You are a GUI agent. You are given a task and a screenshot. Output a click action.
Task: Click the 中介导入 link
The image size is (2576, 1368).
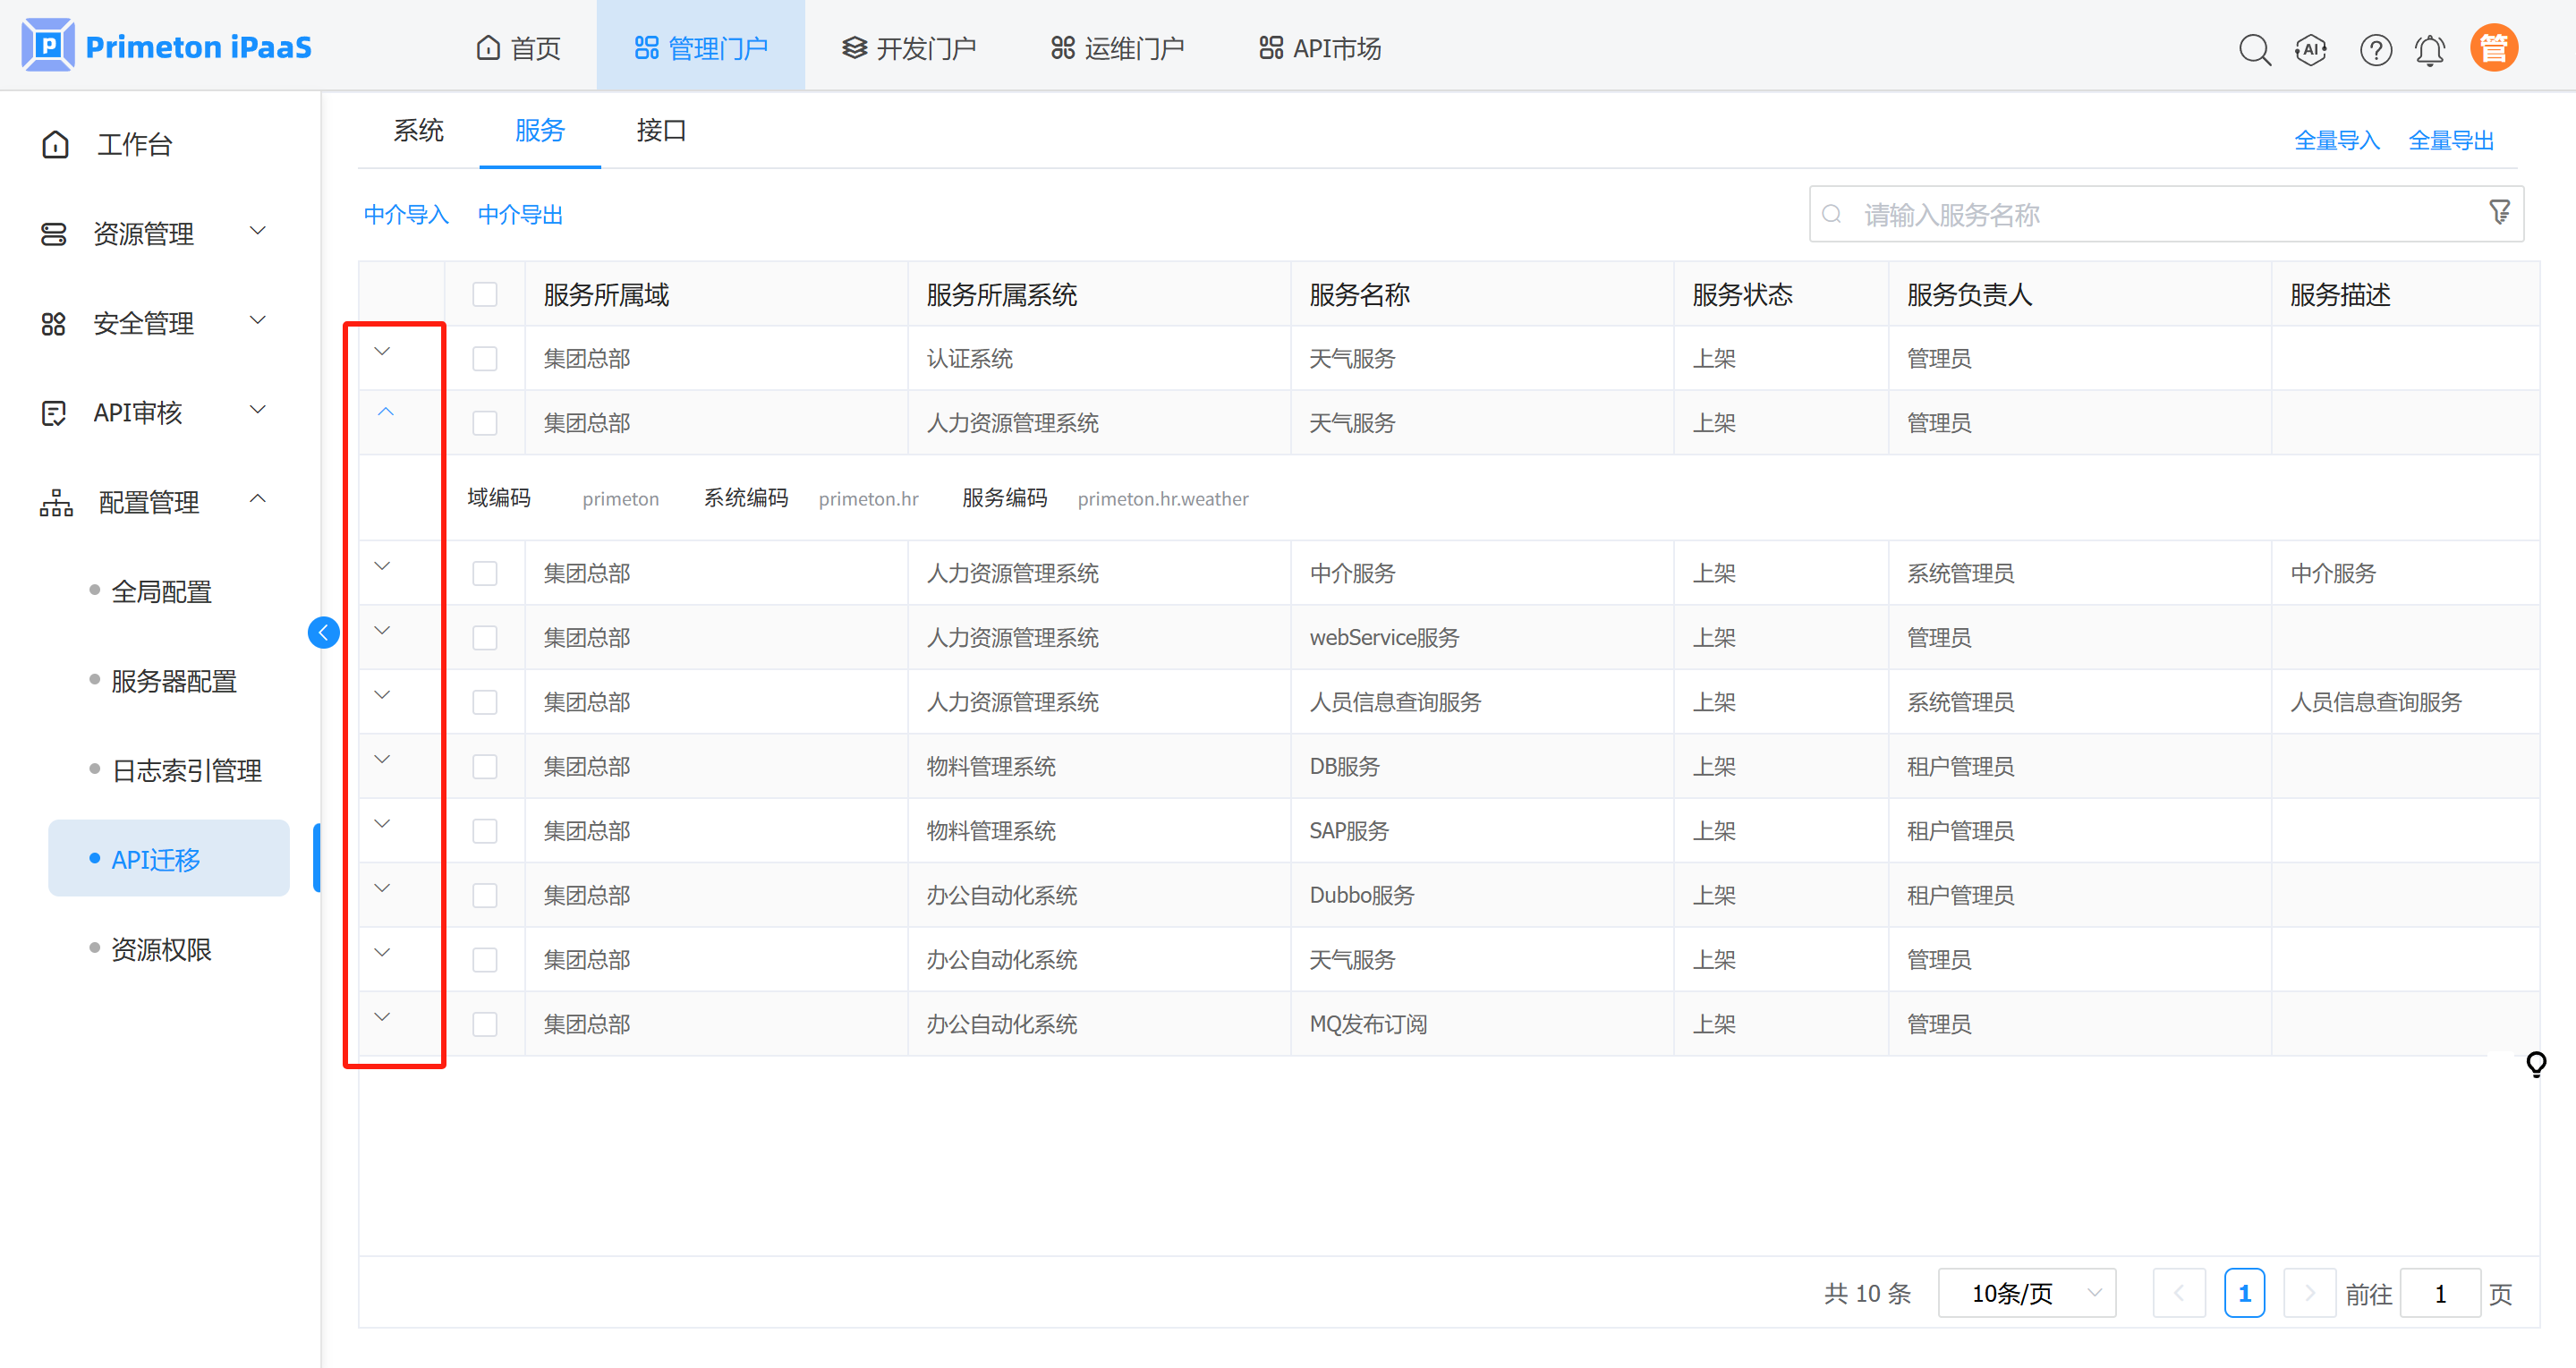406,214
